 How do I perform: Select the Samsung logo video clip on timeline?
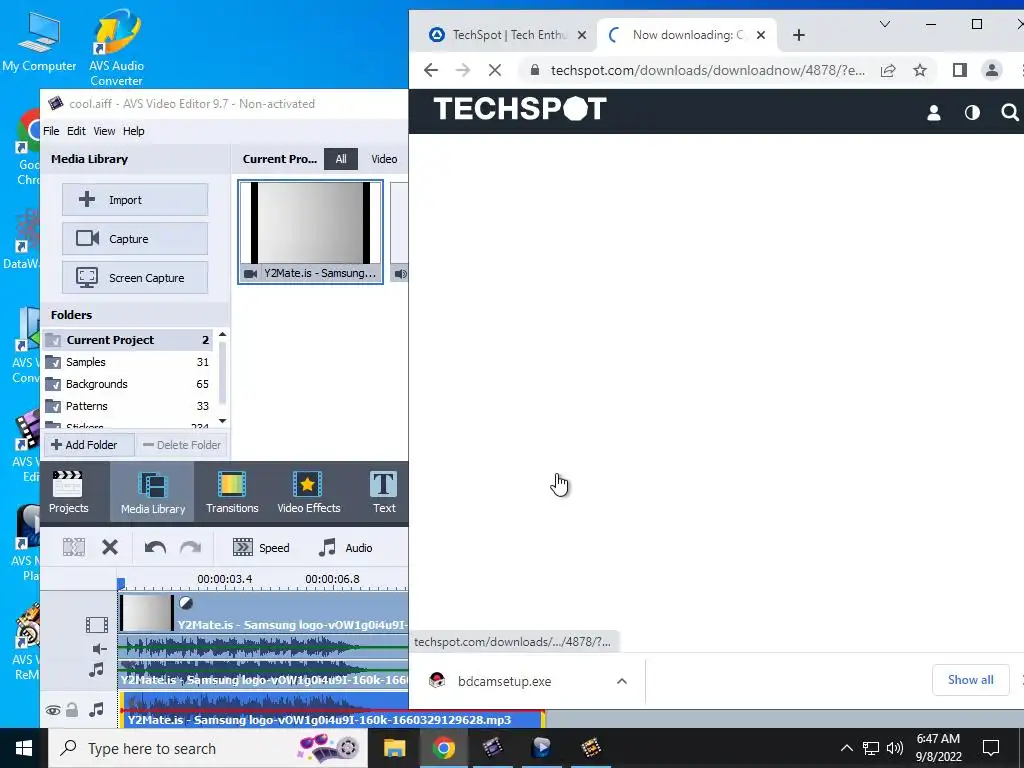264,613
